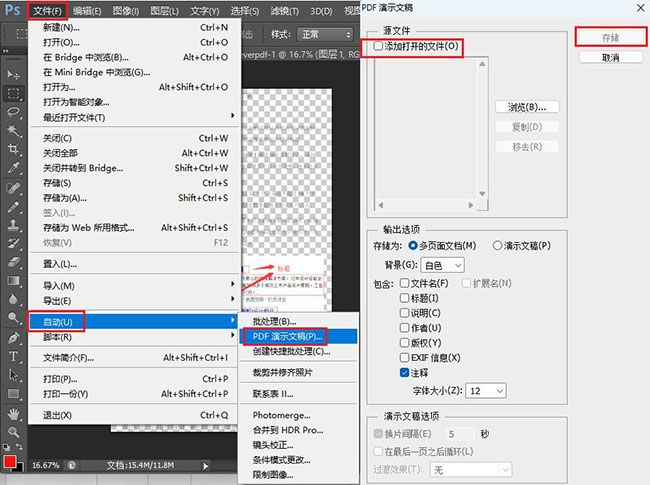Enable the 说明(C) checkbox

[405, 313]
